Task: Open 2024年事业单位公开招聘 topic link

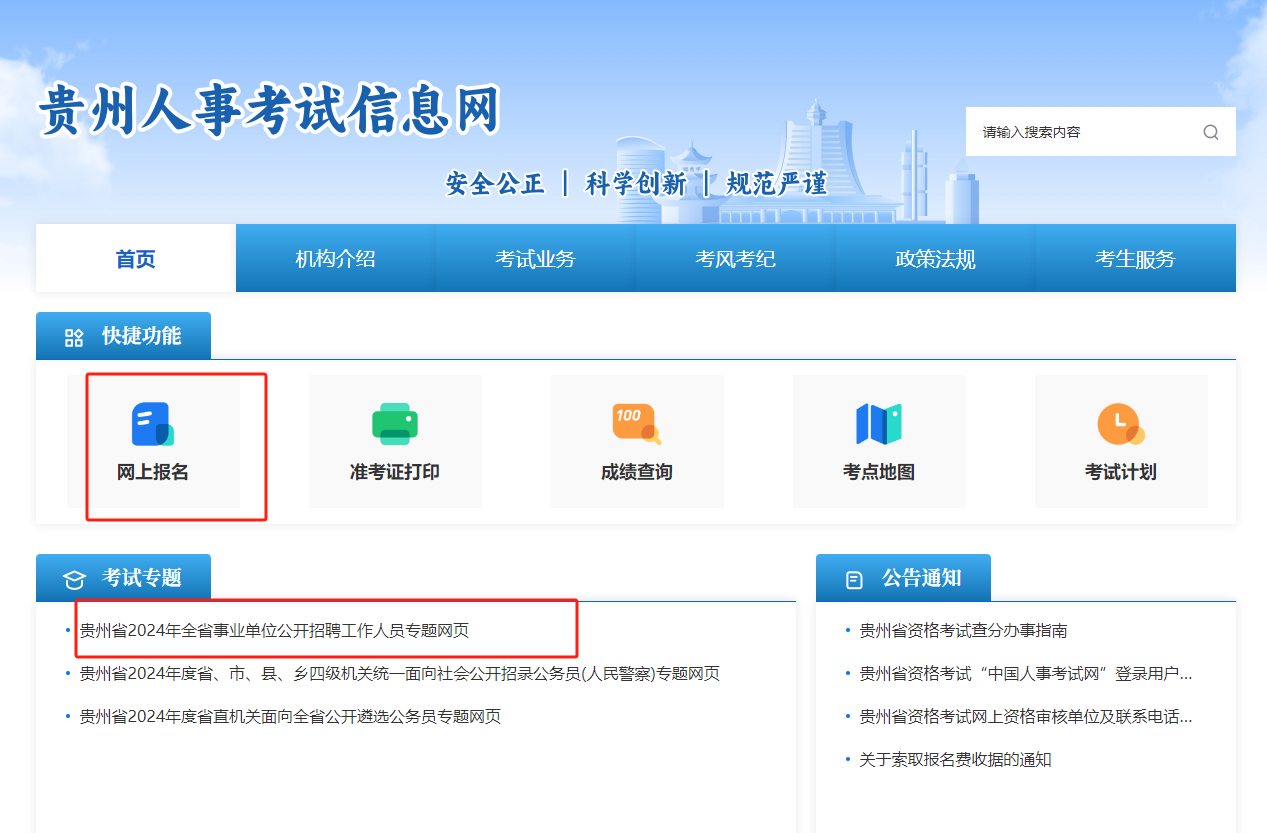Action: 274,631
